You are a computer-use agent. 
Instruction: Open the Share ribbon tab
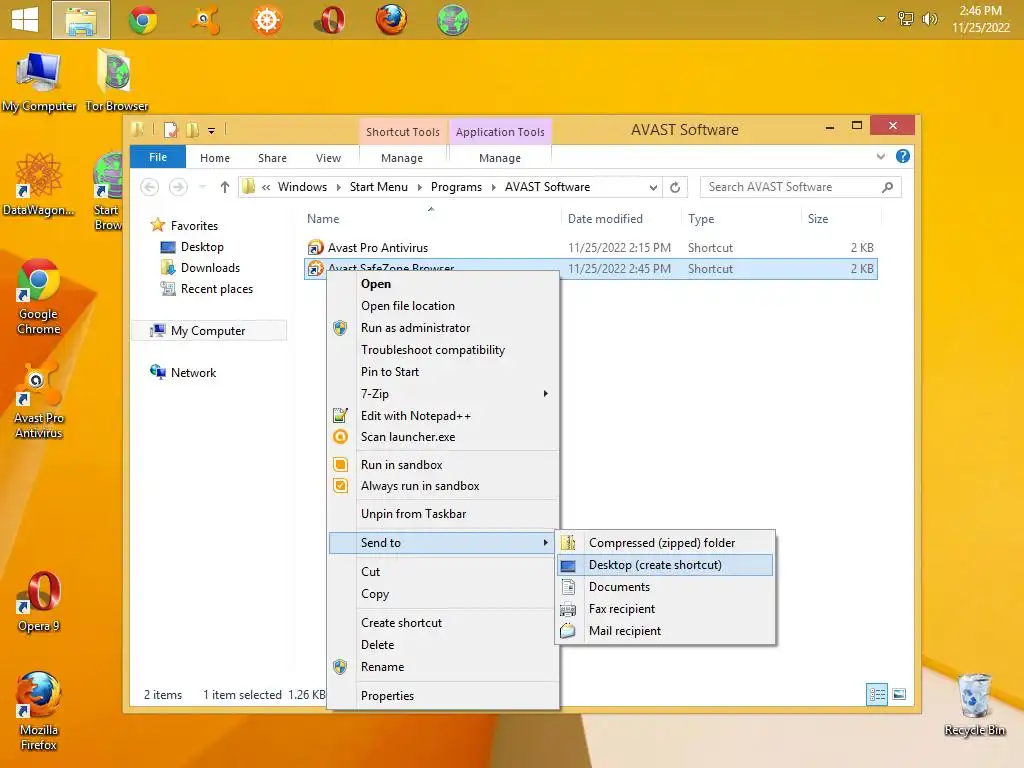tap(272, 158)
